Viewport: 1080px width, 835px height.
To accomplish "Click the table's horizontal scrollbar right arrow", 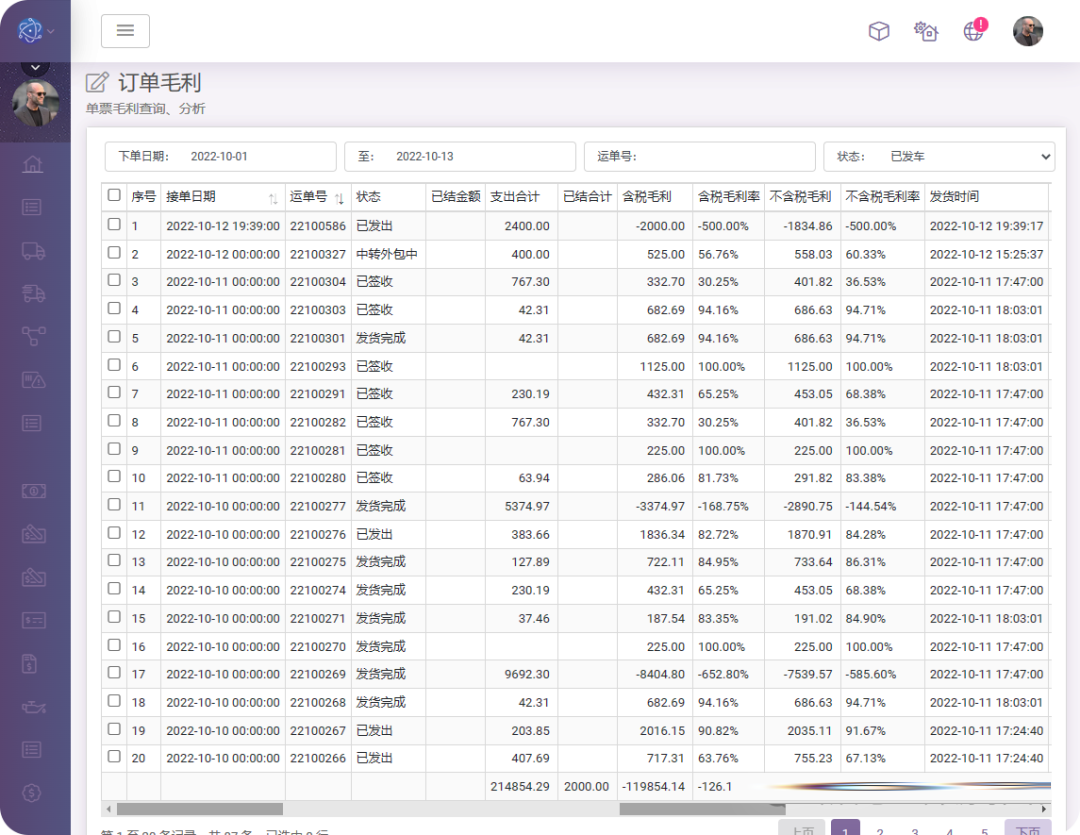I will pos(1045,809).
